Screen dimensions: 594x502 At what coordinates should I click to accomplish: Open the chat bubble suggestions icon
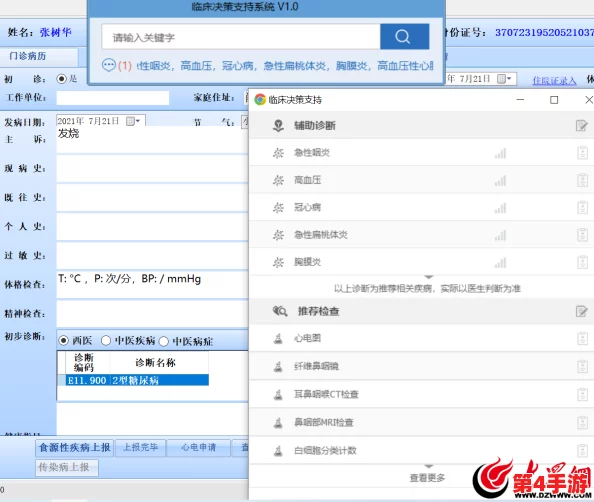tap(108, 66)
